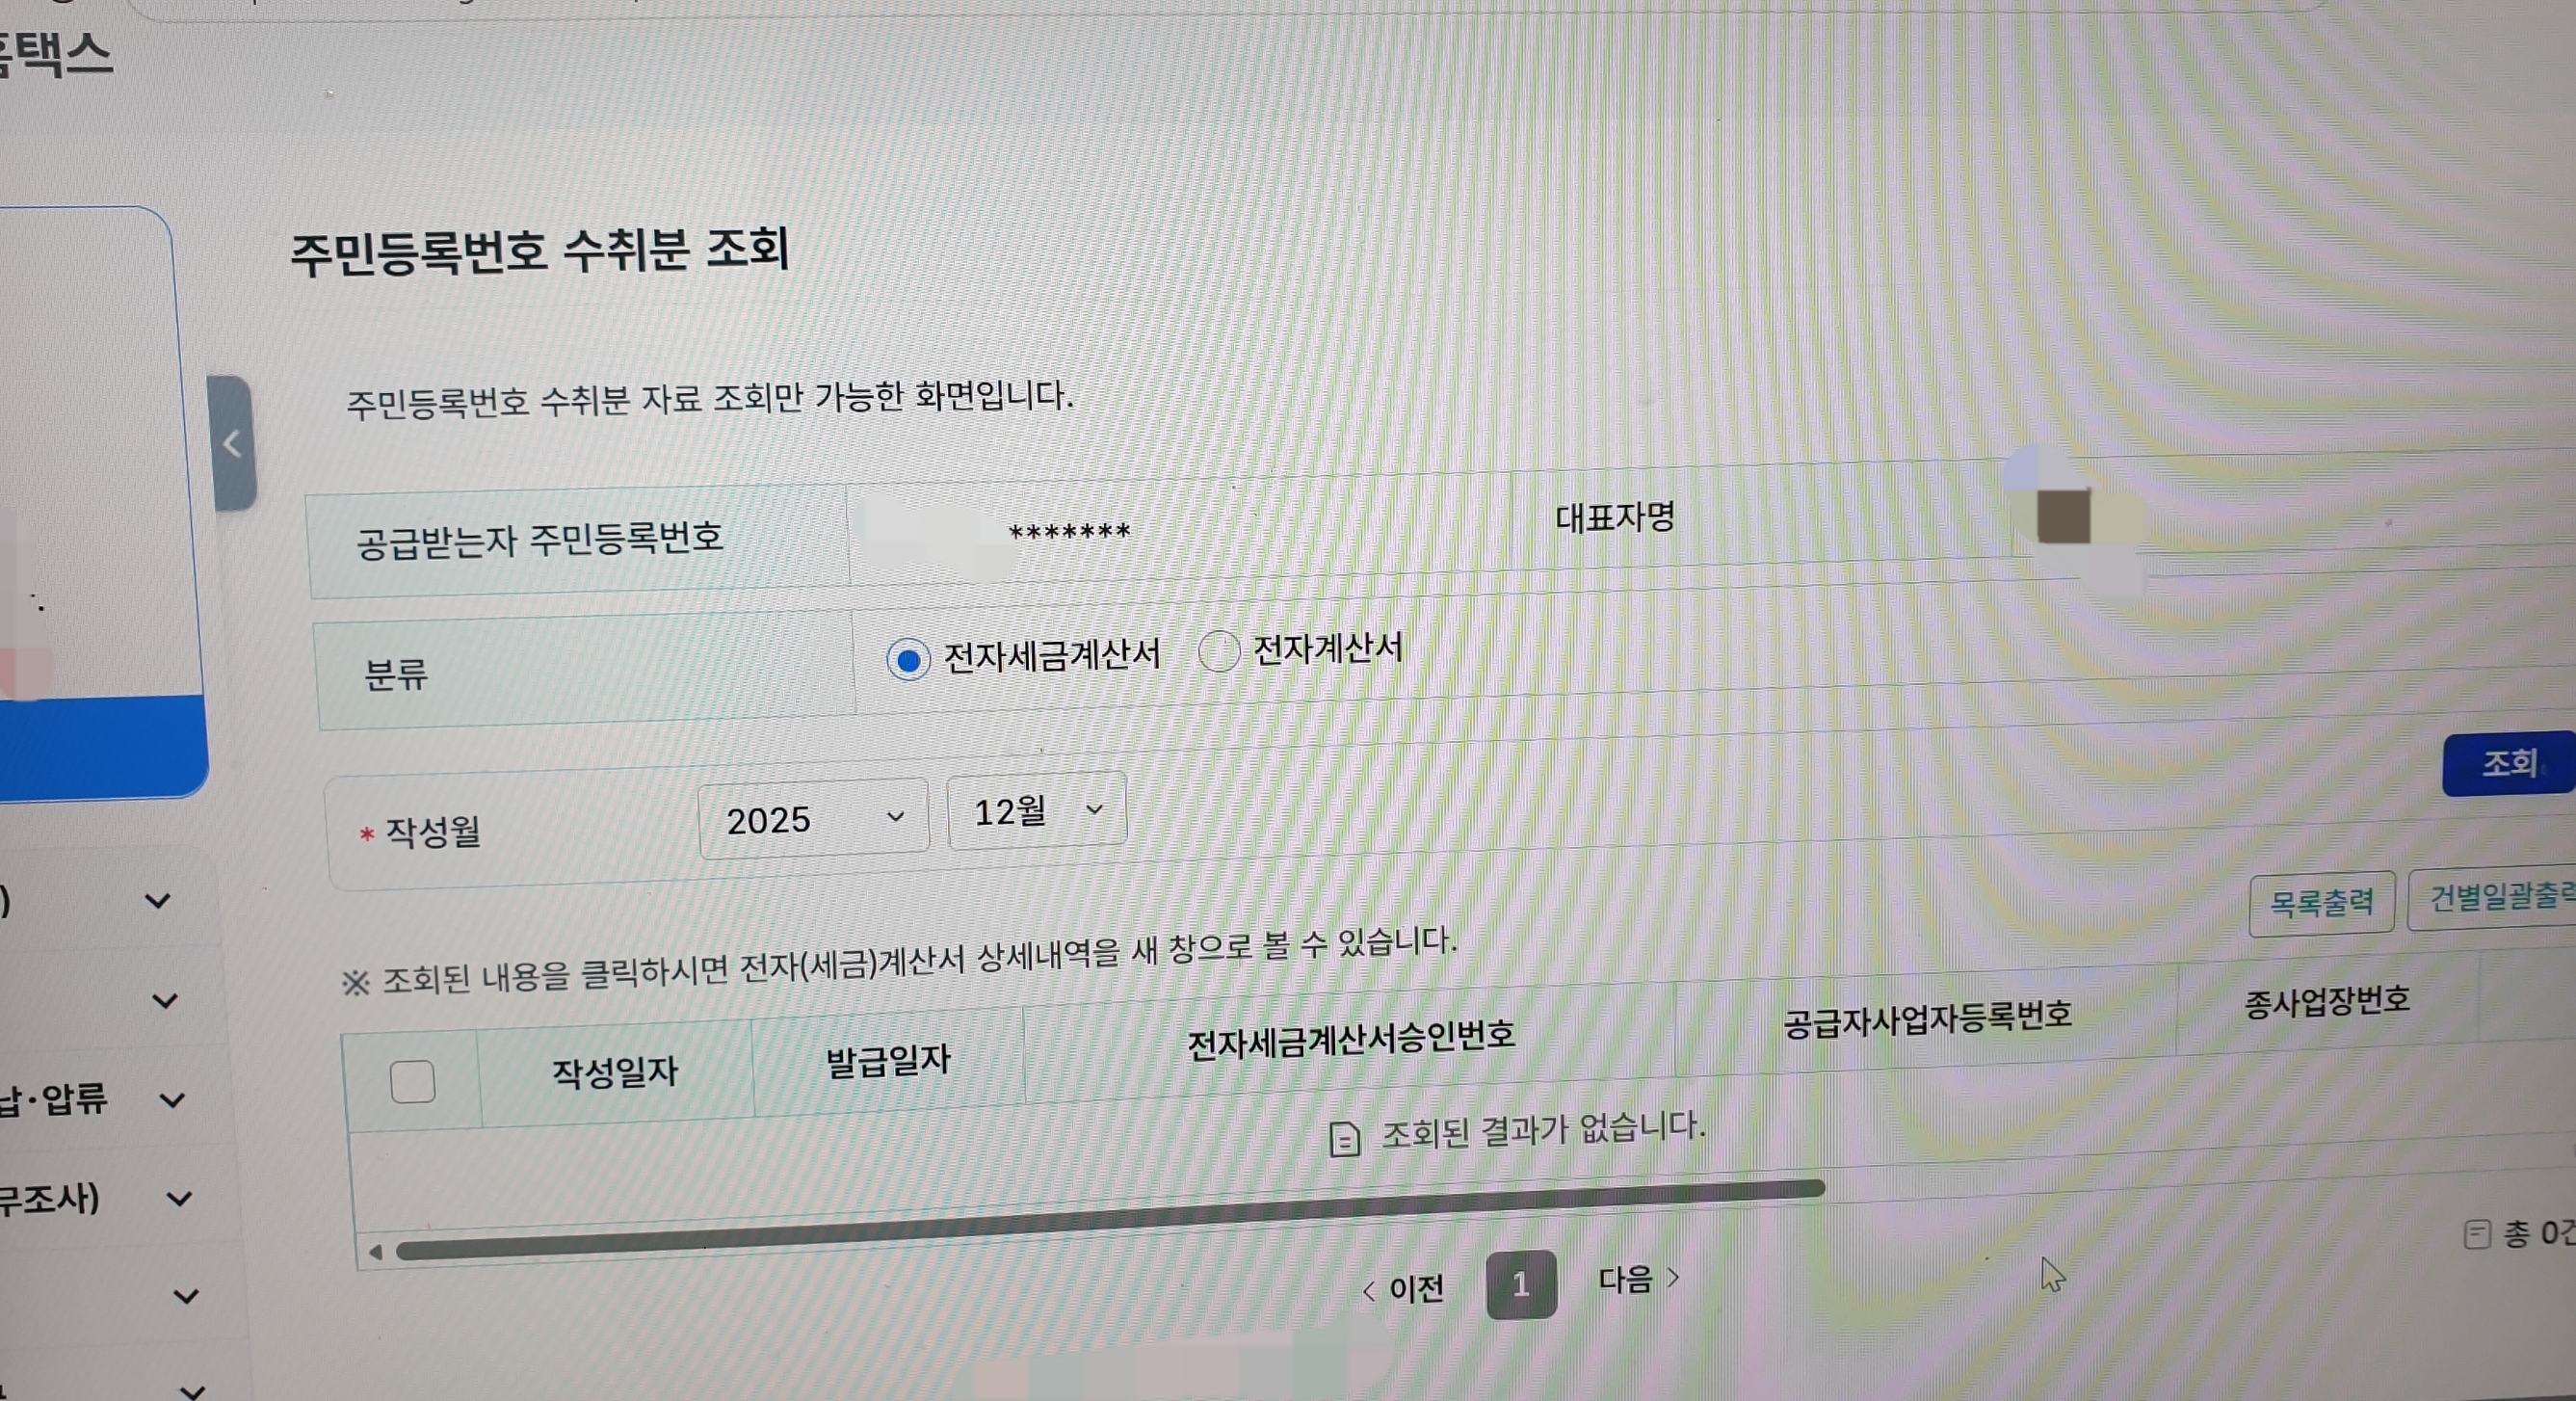
Task: Click the 홈택스 logo
Action: [55, 55]
